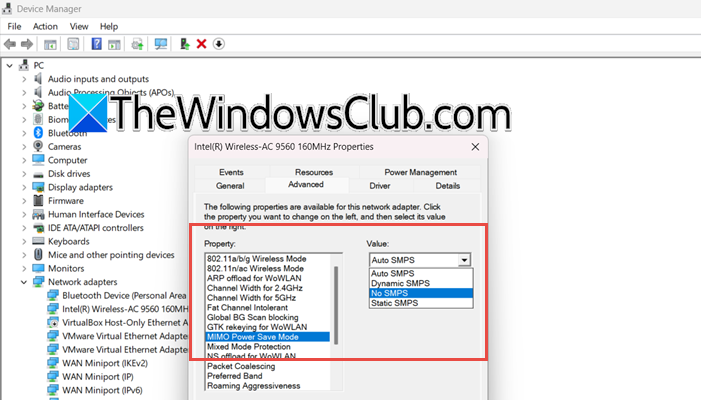The image size is (701, 400).
Task: Click the Monitors category icon
Action: coord(38,269)
